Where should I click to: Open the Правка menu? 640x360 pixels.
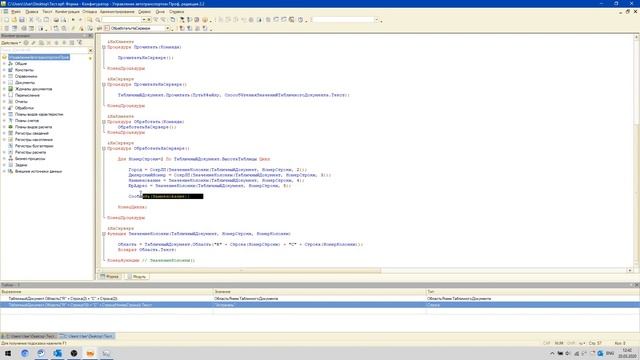[31, 12]
